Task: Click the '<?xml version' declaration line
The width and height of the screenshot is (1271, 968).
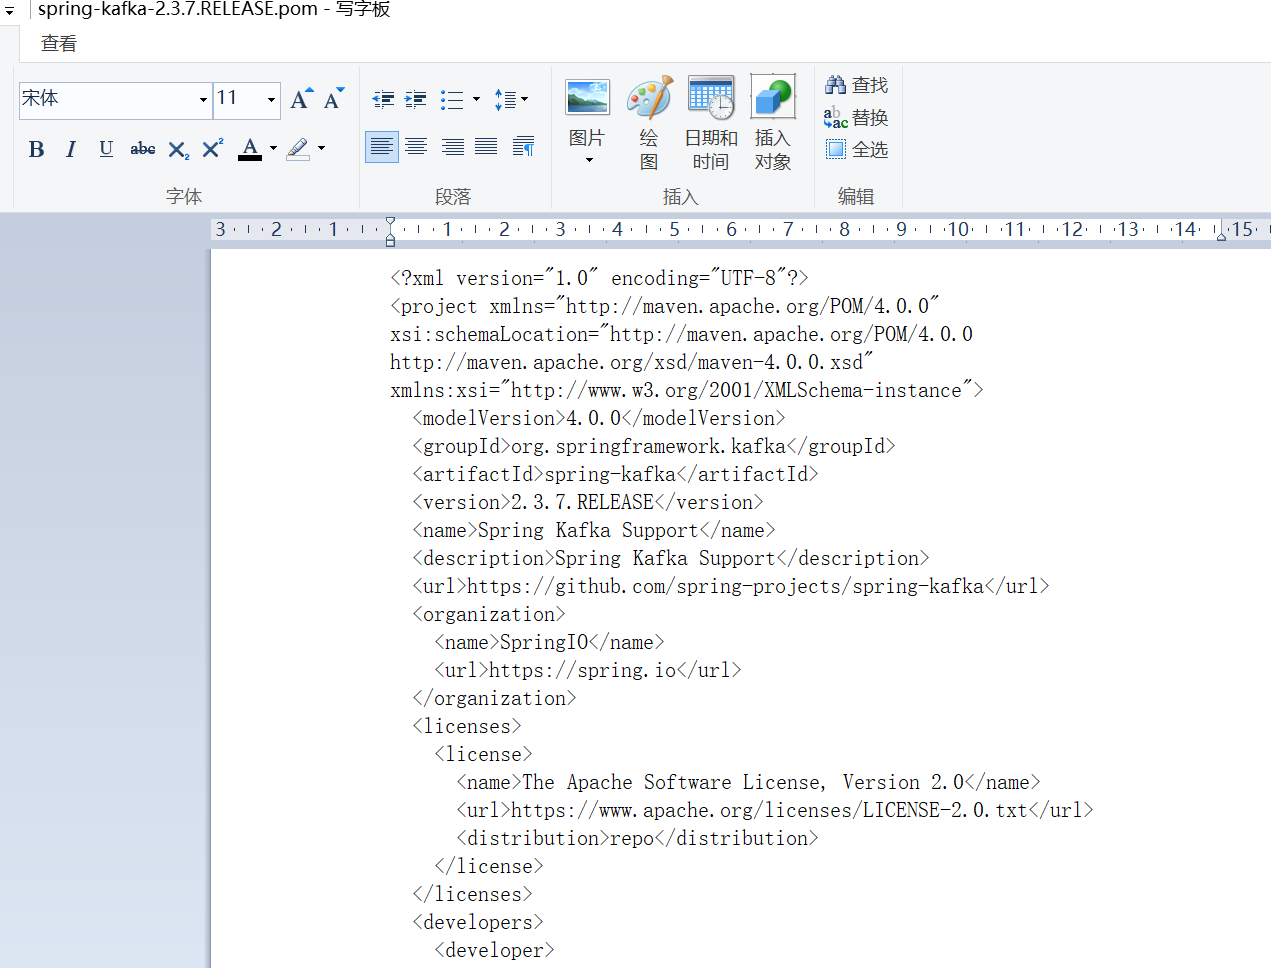Action: click(600, 278)
